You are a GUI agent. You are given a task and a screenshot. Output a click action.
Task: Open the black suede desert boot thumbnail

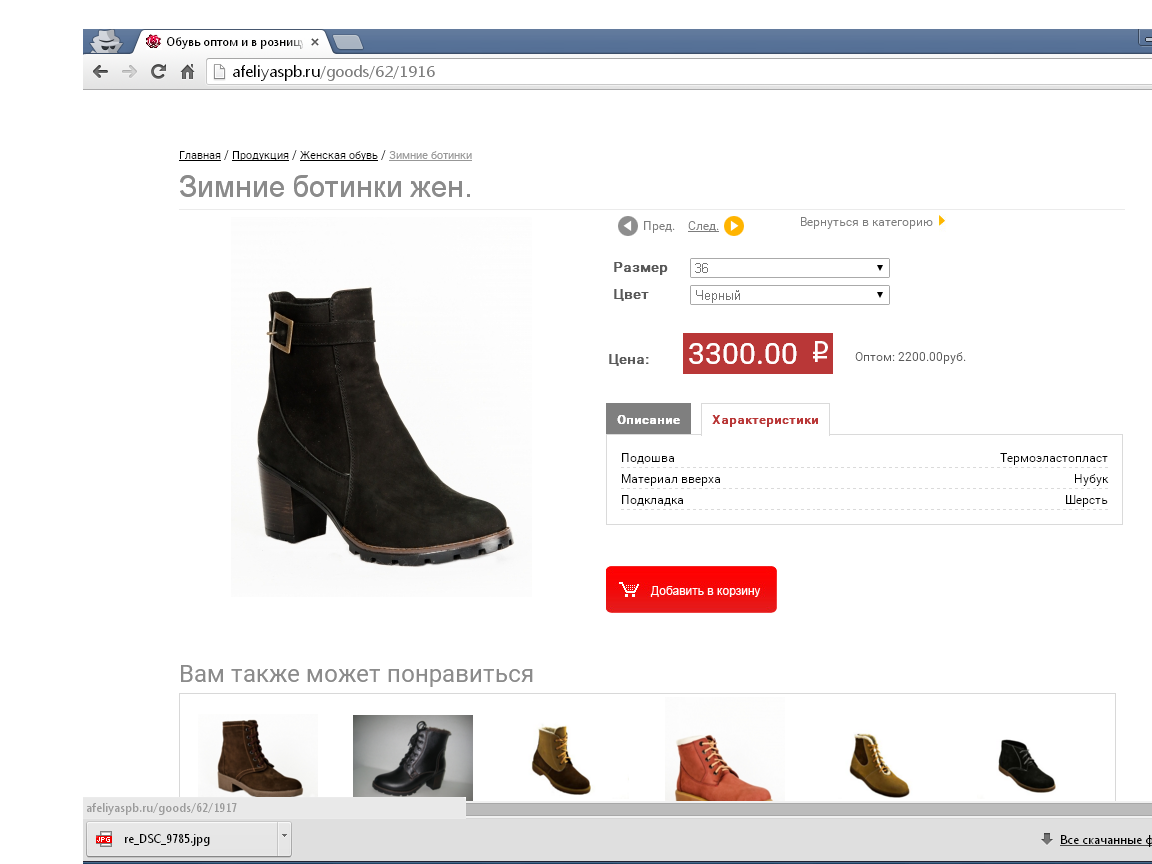(x=1027, y=765)
